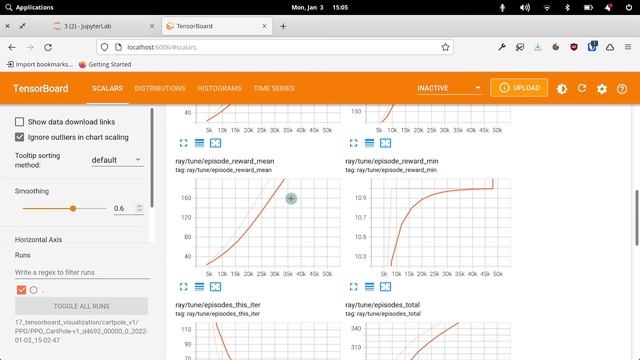Image resolution: width=640 pixels, height=360 pixels.
Task: Fit domain on chart above episode_reward_mean
Action: (x=216, y=143)
